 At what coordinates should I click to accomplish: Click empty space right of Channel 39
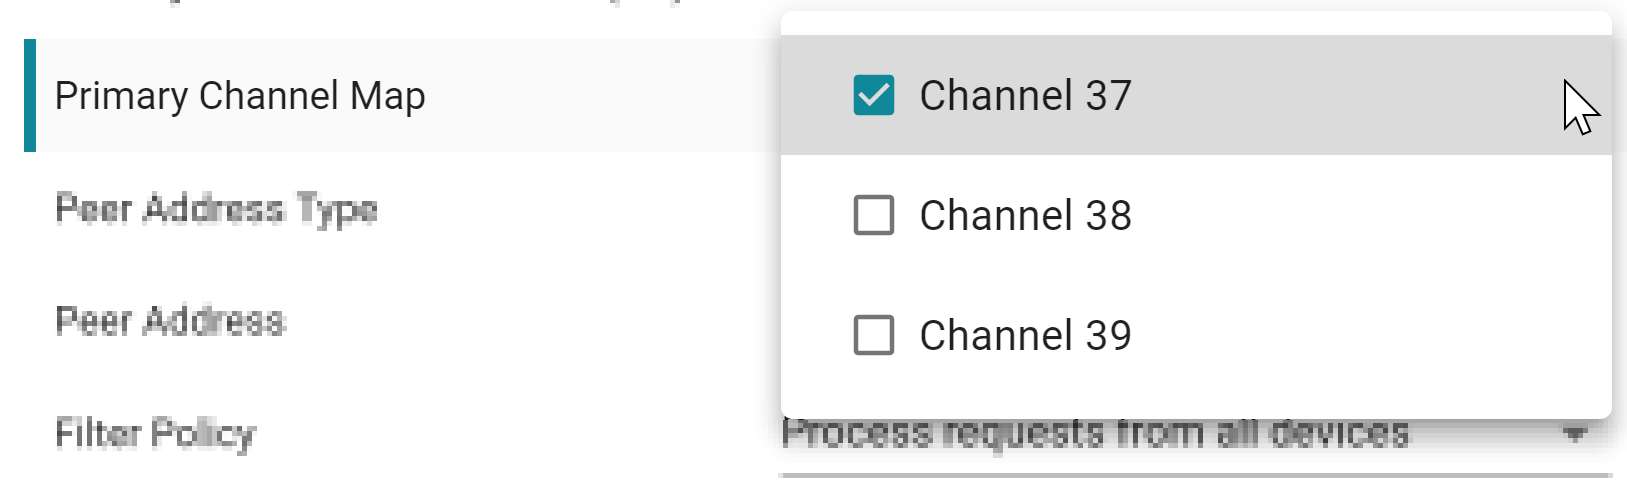[x=1370, y=336]
